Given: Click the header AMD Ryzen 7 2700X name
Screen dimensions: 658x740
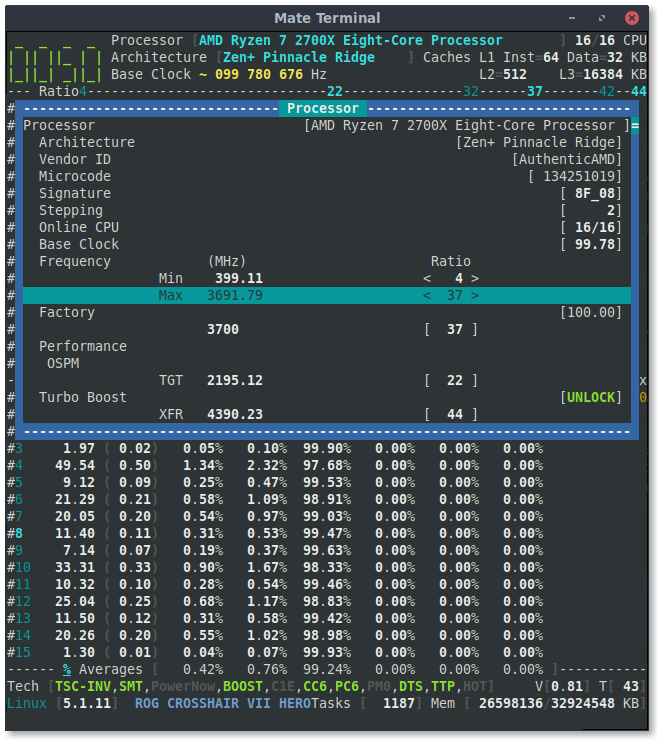Looking at the screenshot, I should click(350, 41).
